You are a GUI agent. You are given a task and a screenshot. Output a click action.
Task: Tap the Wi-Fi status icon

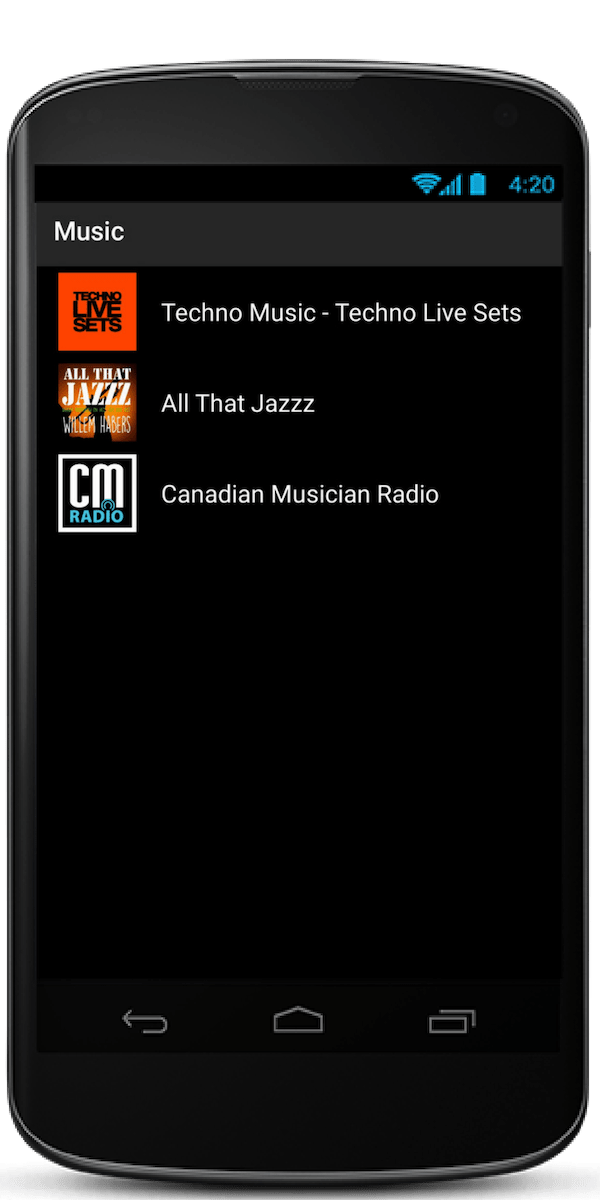426,184
